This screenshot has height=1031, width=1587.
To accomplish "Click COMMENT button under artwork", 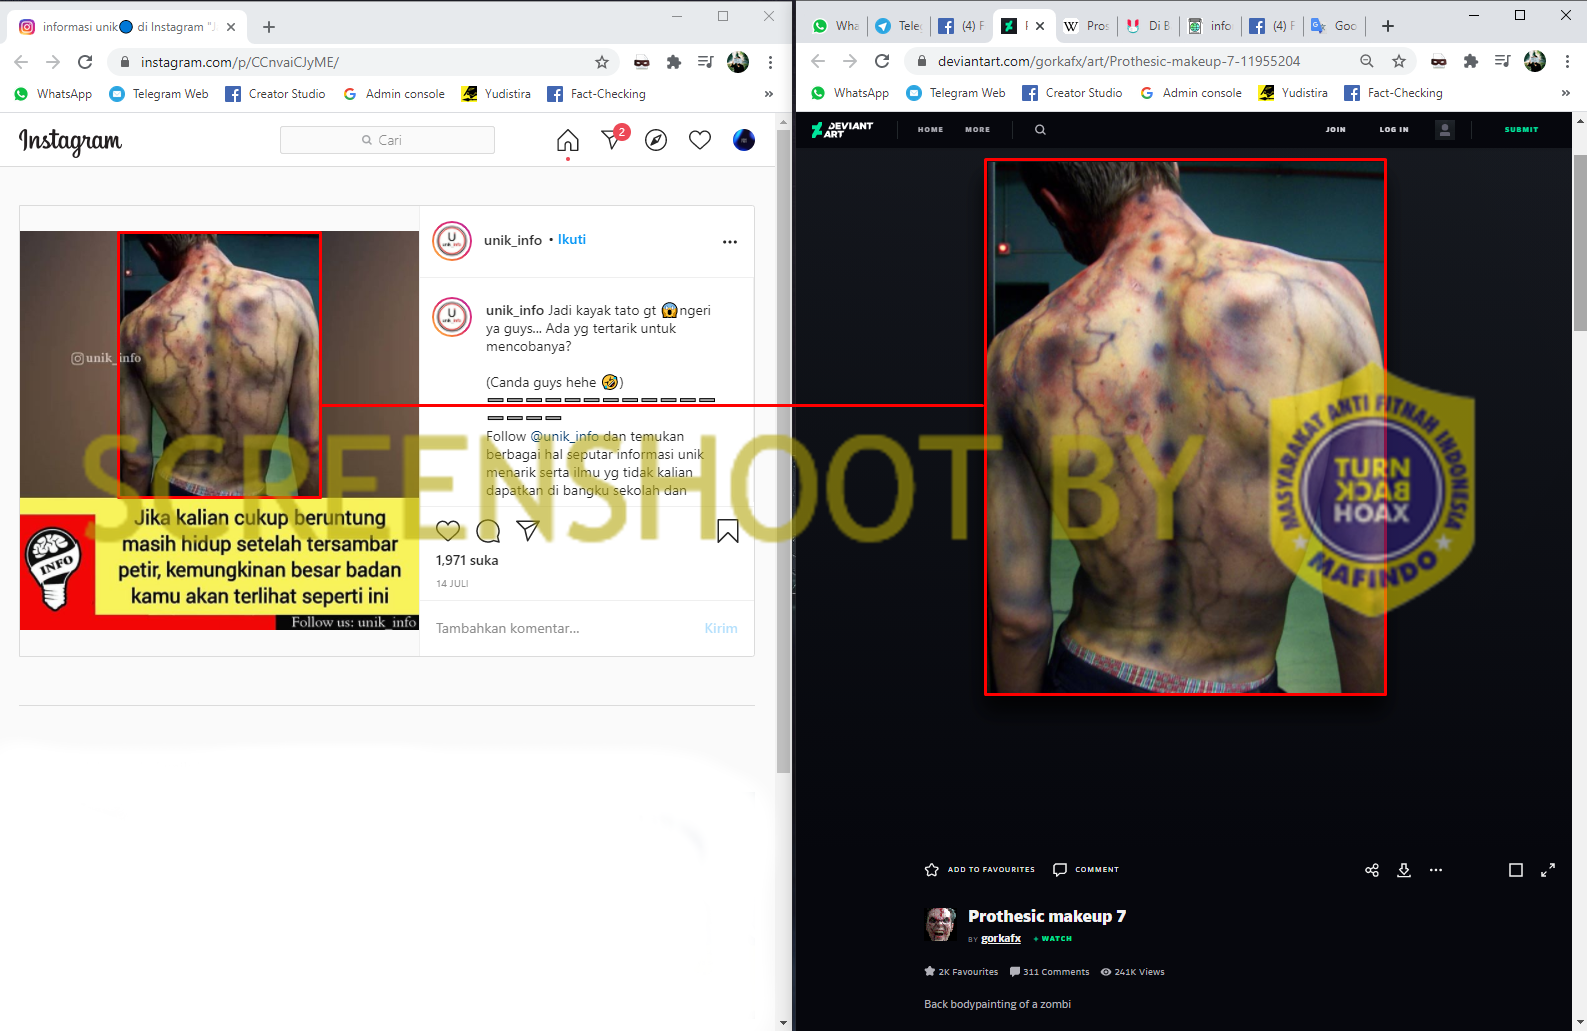I will [x=1086, y=870].
